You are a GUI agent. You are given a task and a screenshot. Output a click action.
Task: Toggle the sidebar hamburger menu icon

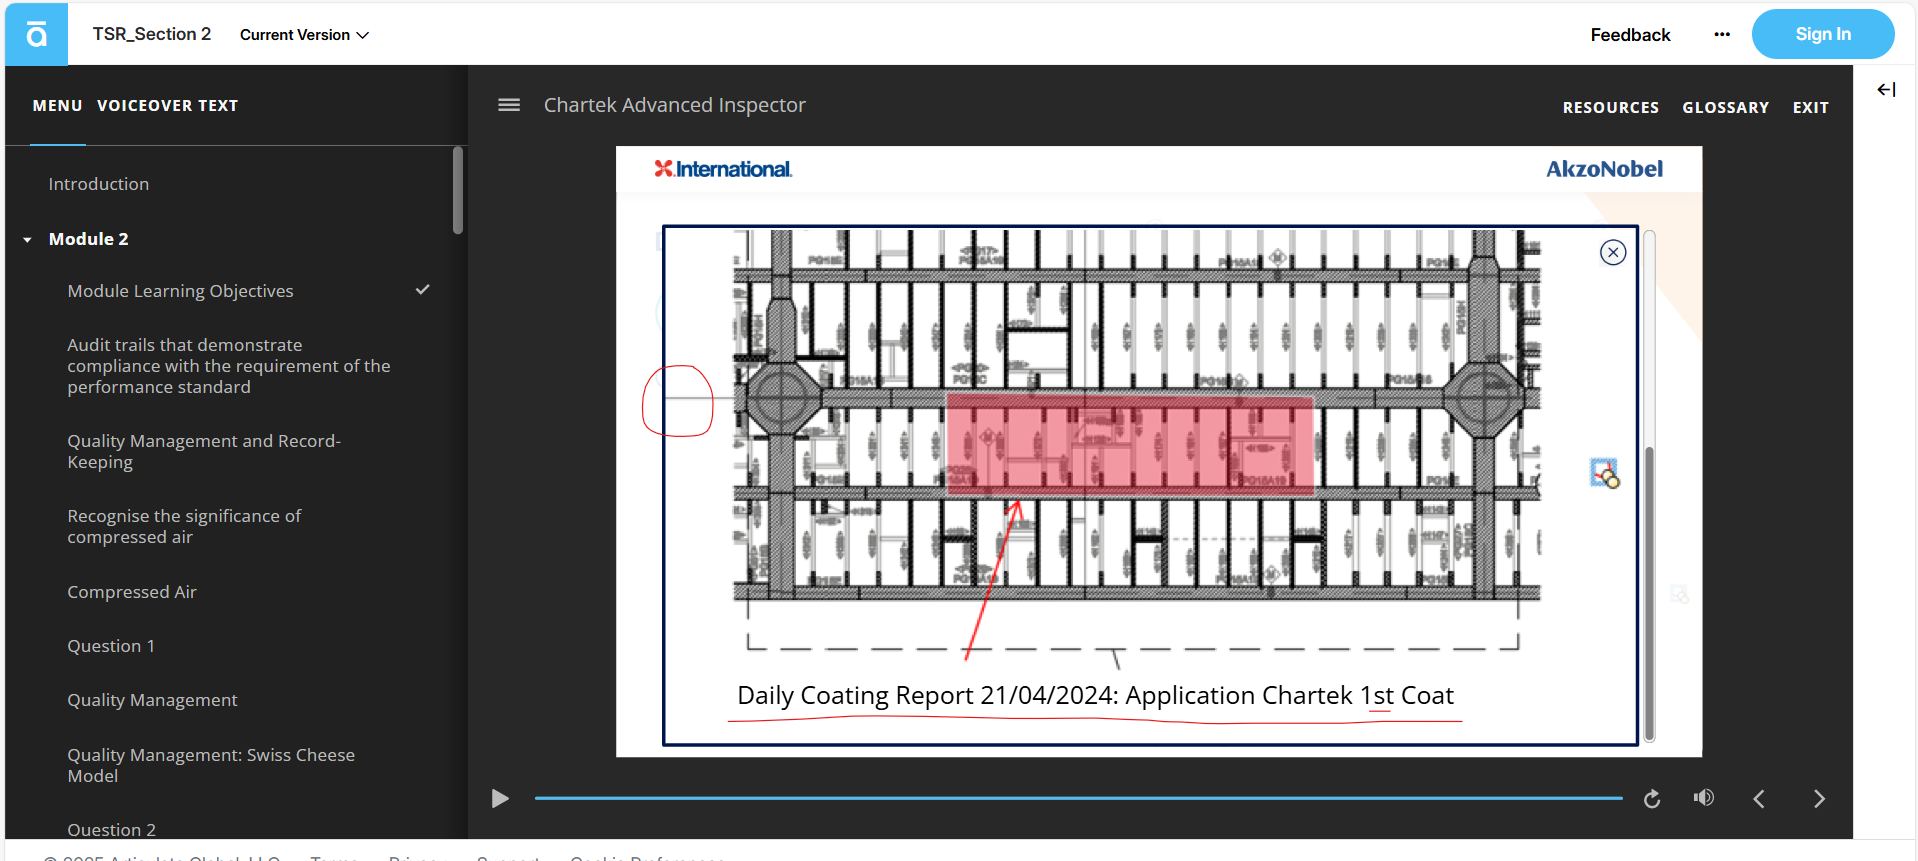pyautogui.click(x=509, y=105)
